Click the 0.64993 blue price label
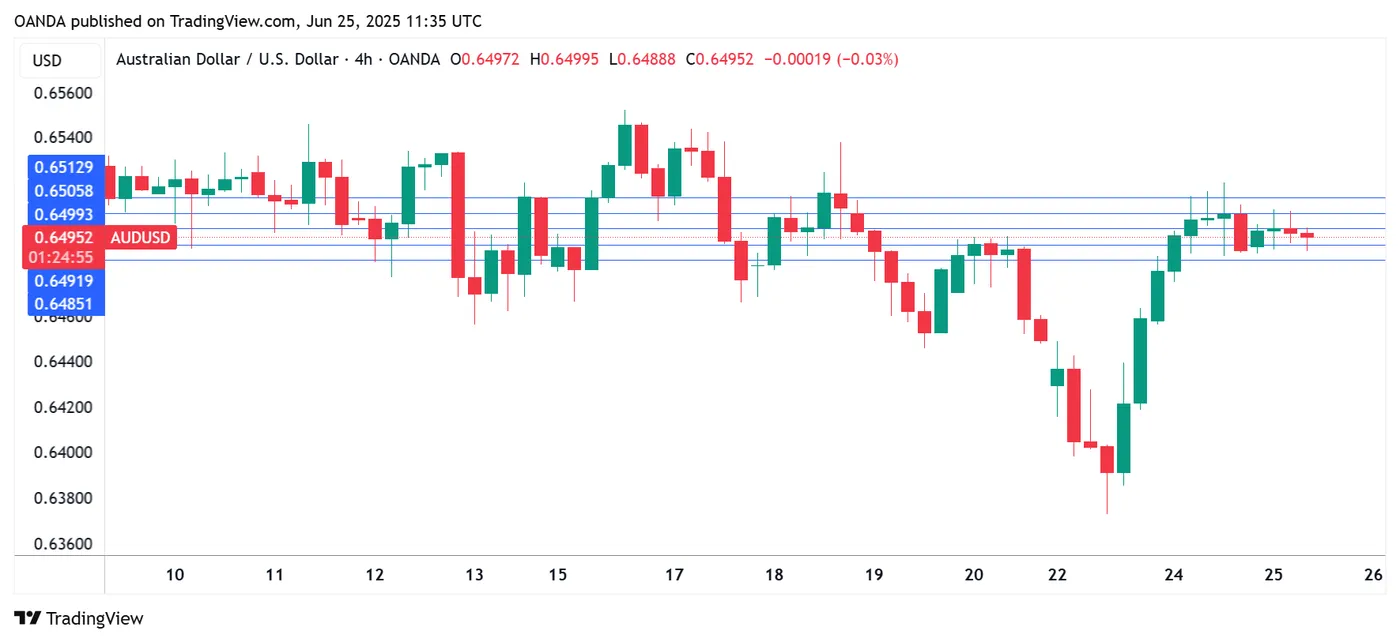This screenshot has width=1400, height=642. pos(64,214)
